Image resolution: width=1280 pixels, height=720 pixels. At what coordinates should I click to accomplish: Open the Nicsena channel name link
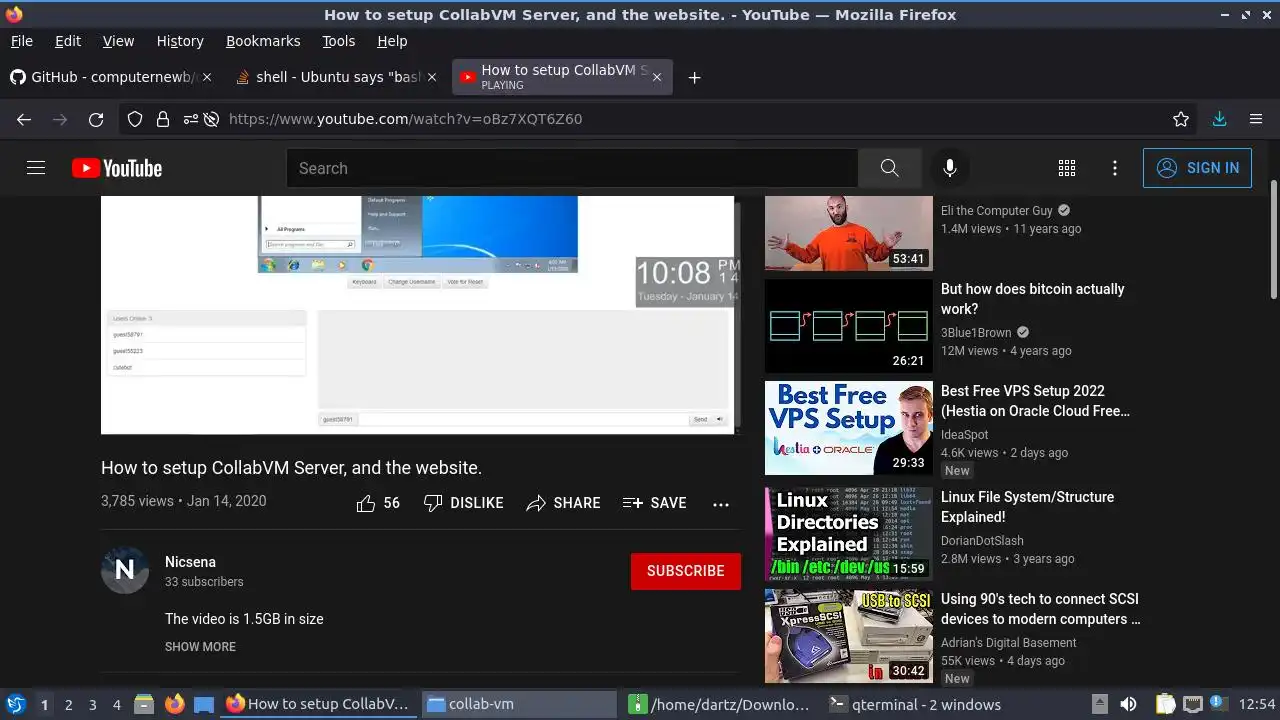tap(190, 562)
